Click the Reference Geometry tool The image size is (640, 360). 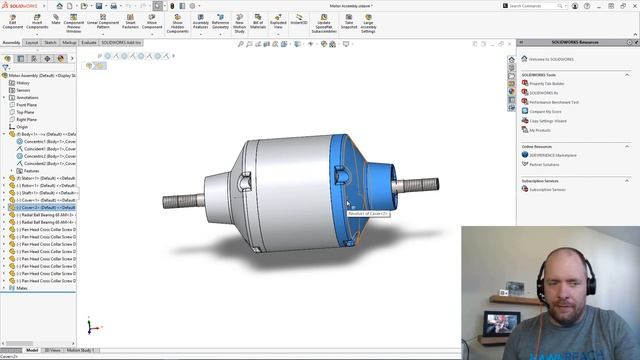click(220, 22)
